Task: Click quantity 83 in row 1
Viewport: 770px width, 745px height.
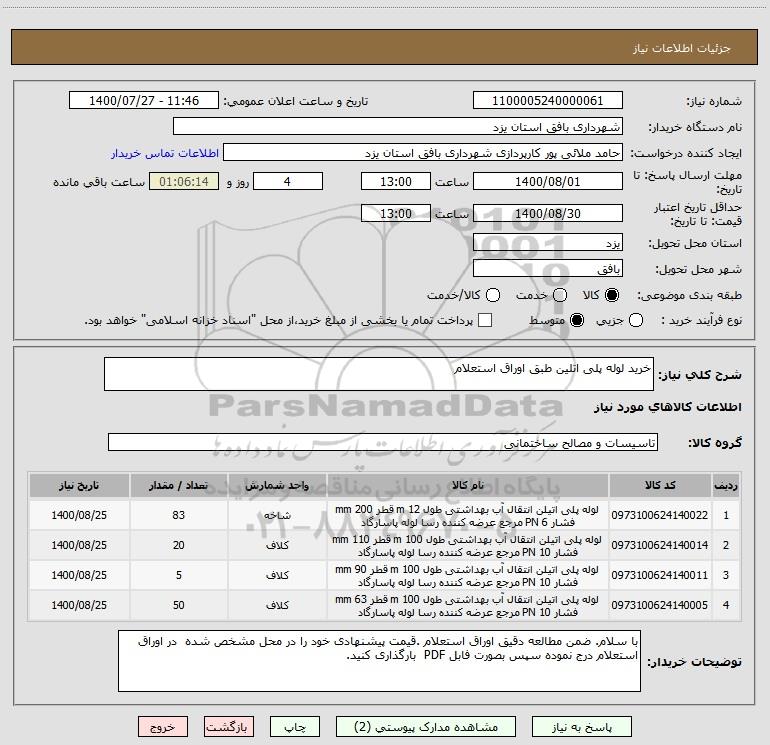Action: [179, 515]
